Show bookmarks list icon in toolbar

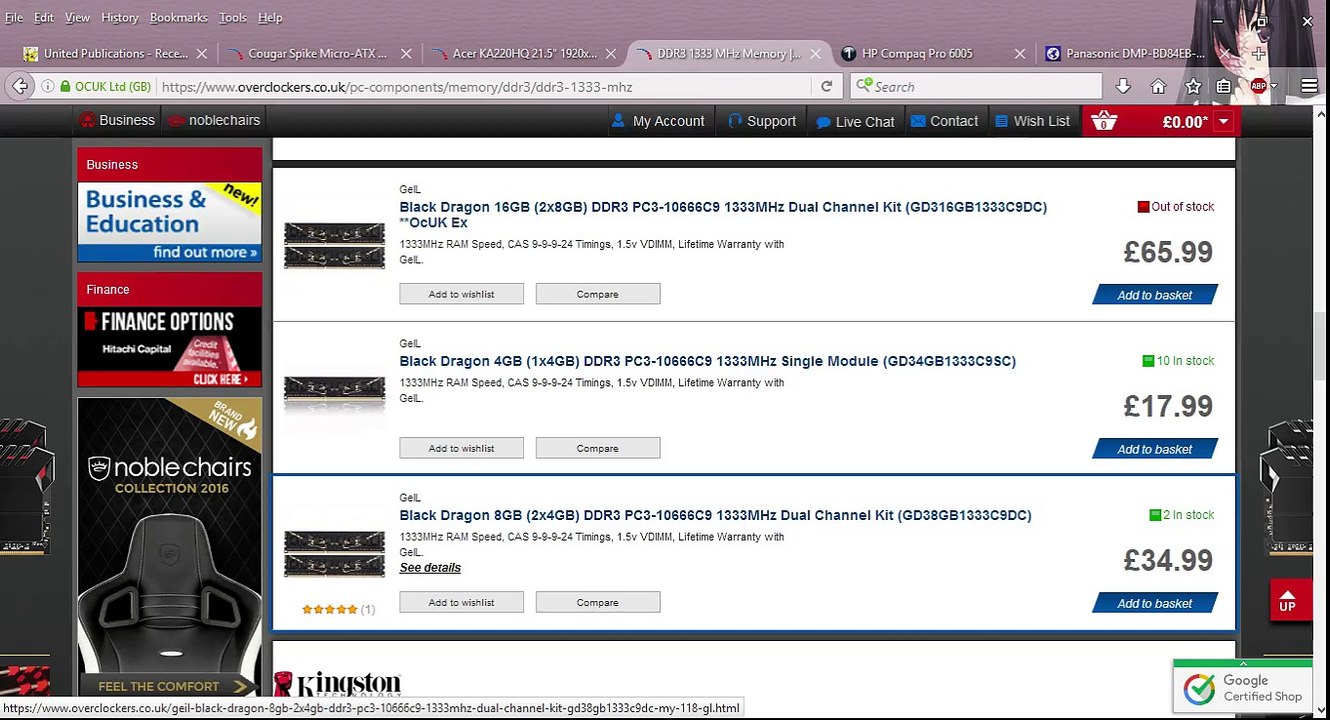[x=1224, y=87]
